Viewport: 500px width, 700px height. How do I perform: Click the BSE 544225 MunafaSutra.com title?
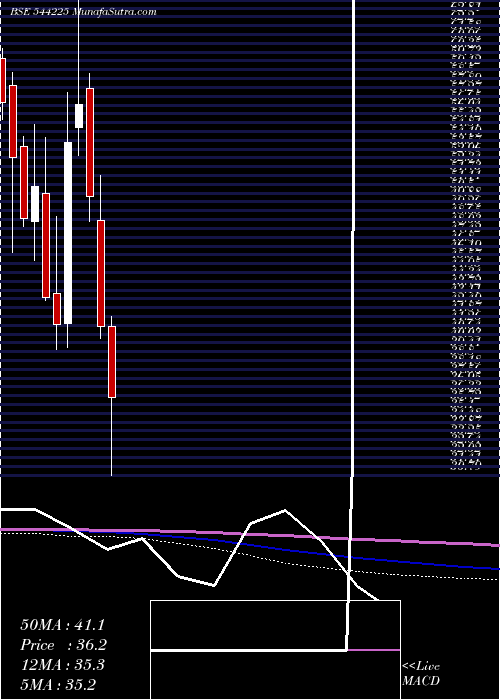tap(83, 12)
